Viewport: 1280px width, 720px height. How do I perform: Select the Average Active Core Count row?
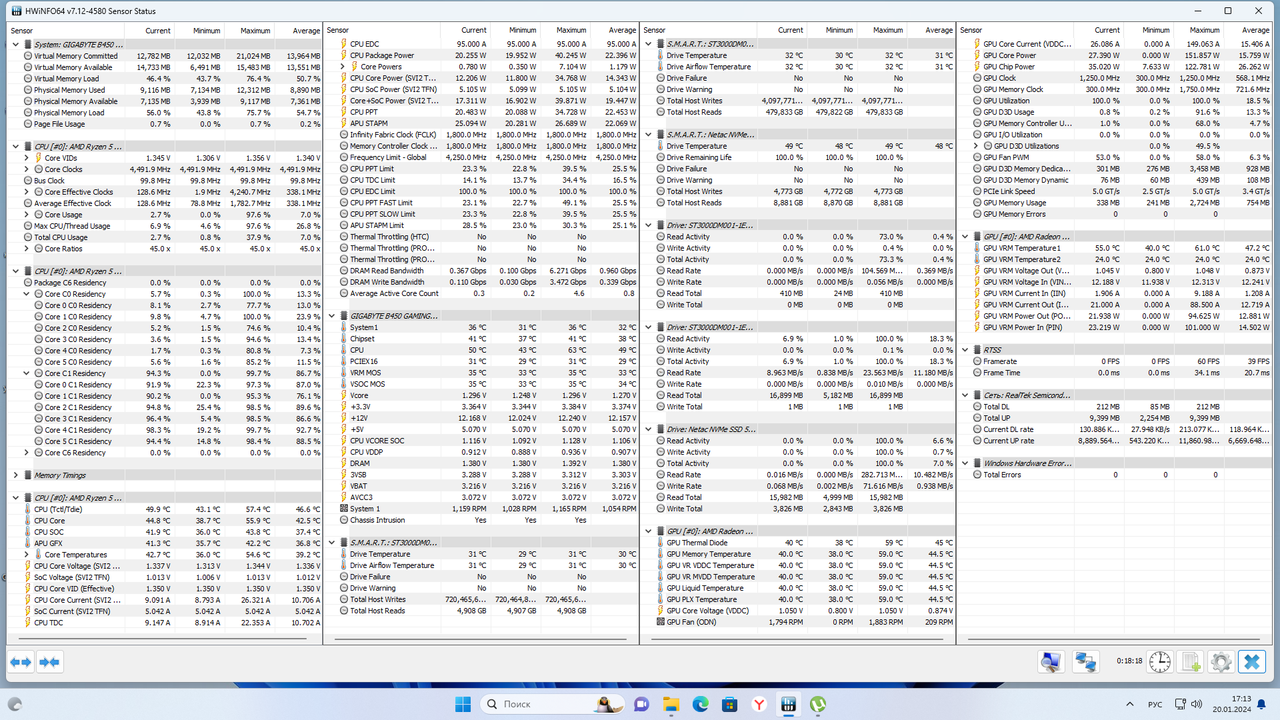(481, 294)
